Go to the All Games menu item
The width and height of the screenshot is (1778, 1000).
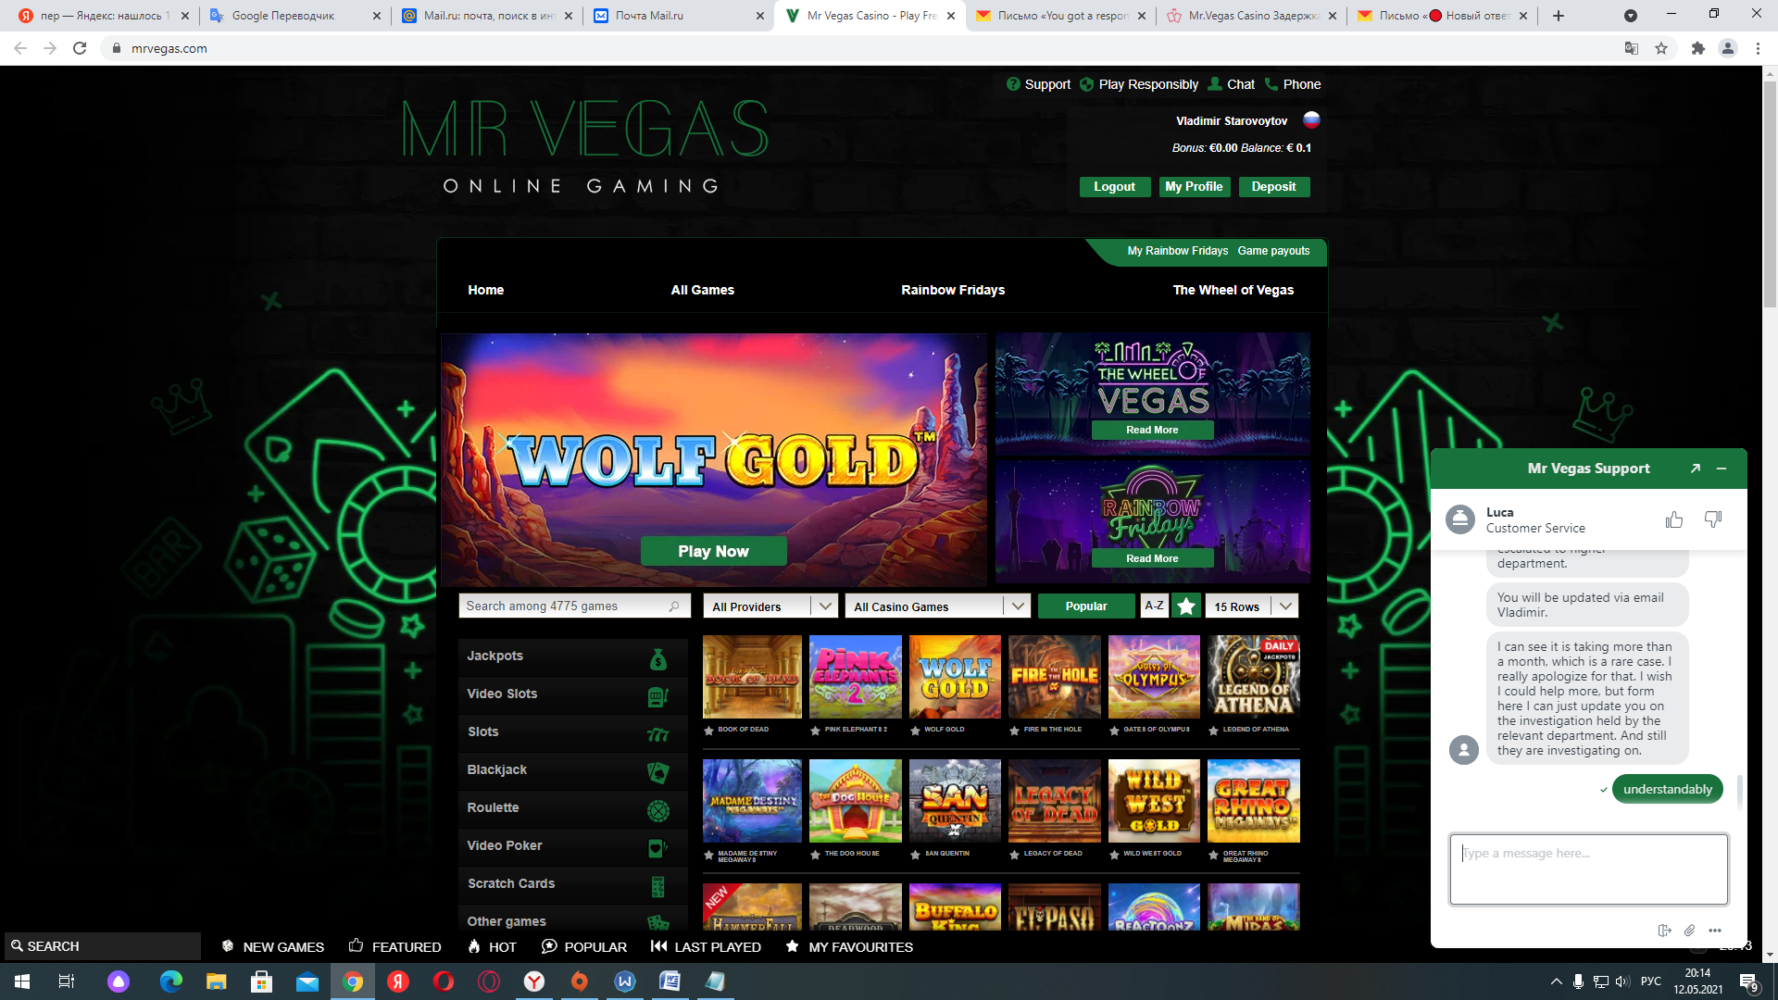point(702,290)
